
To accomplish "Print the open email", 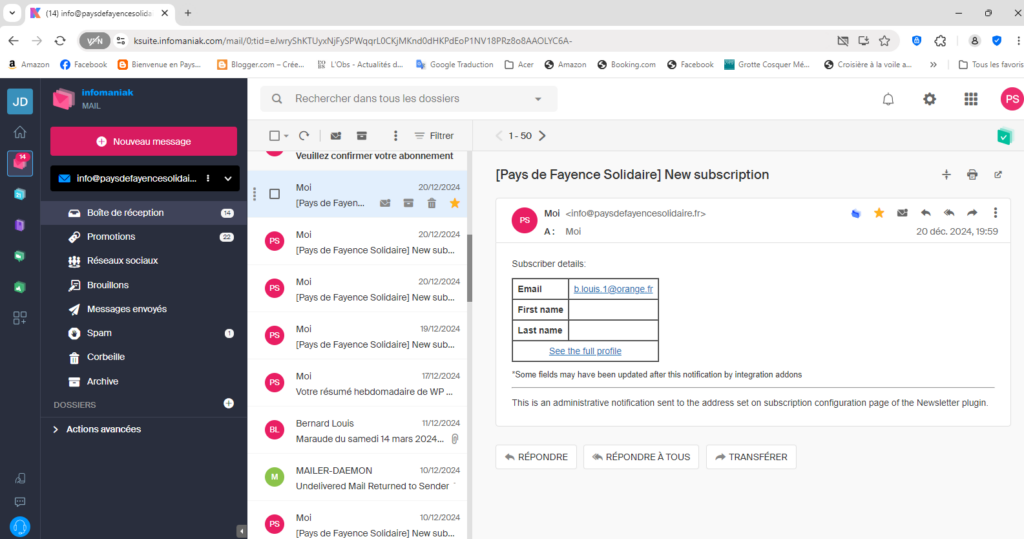I will click(x=972, y=174).
